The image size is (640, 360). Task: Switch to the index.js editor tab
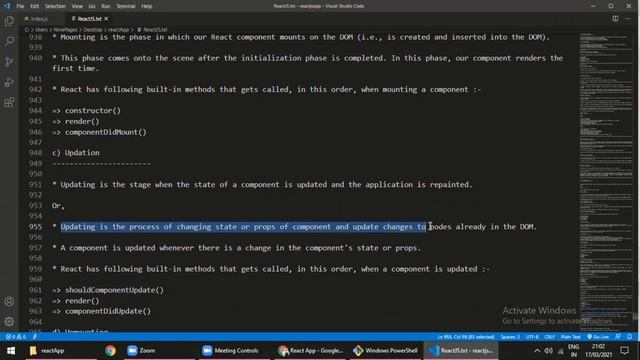40,19
